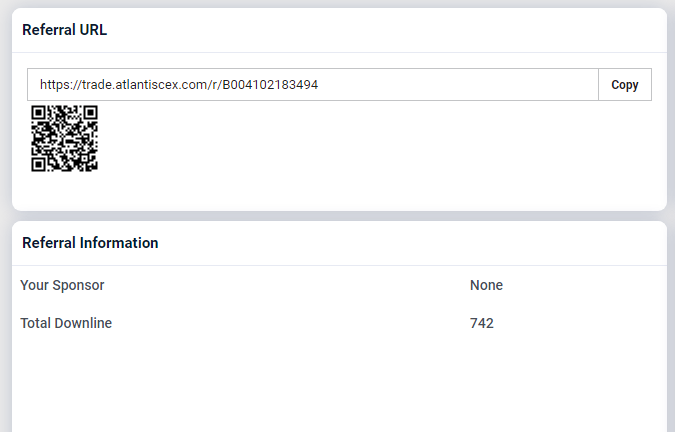Click the title of the Referral Information card

click(x=90, y=243)
